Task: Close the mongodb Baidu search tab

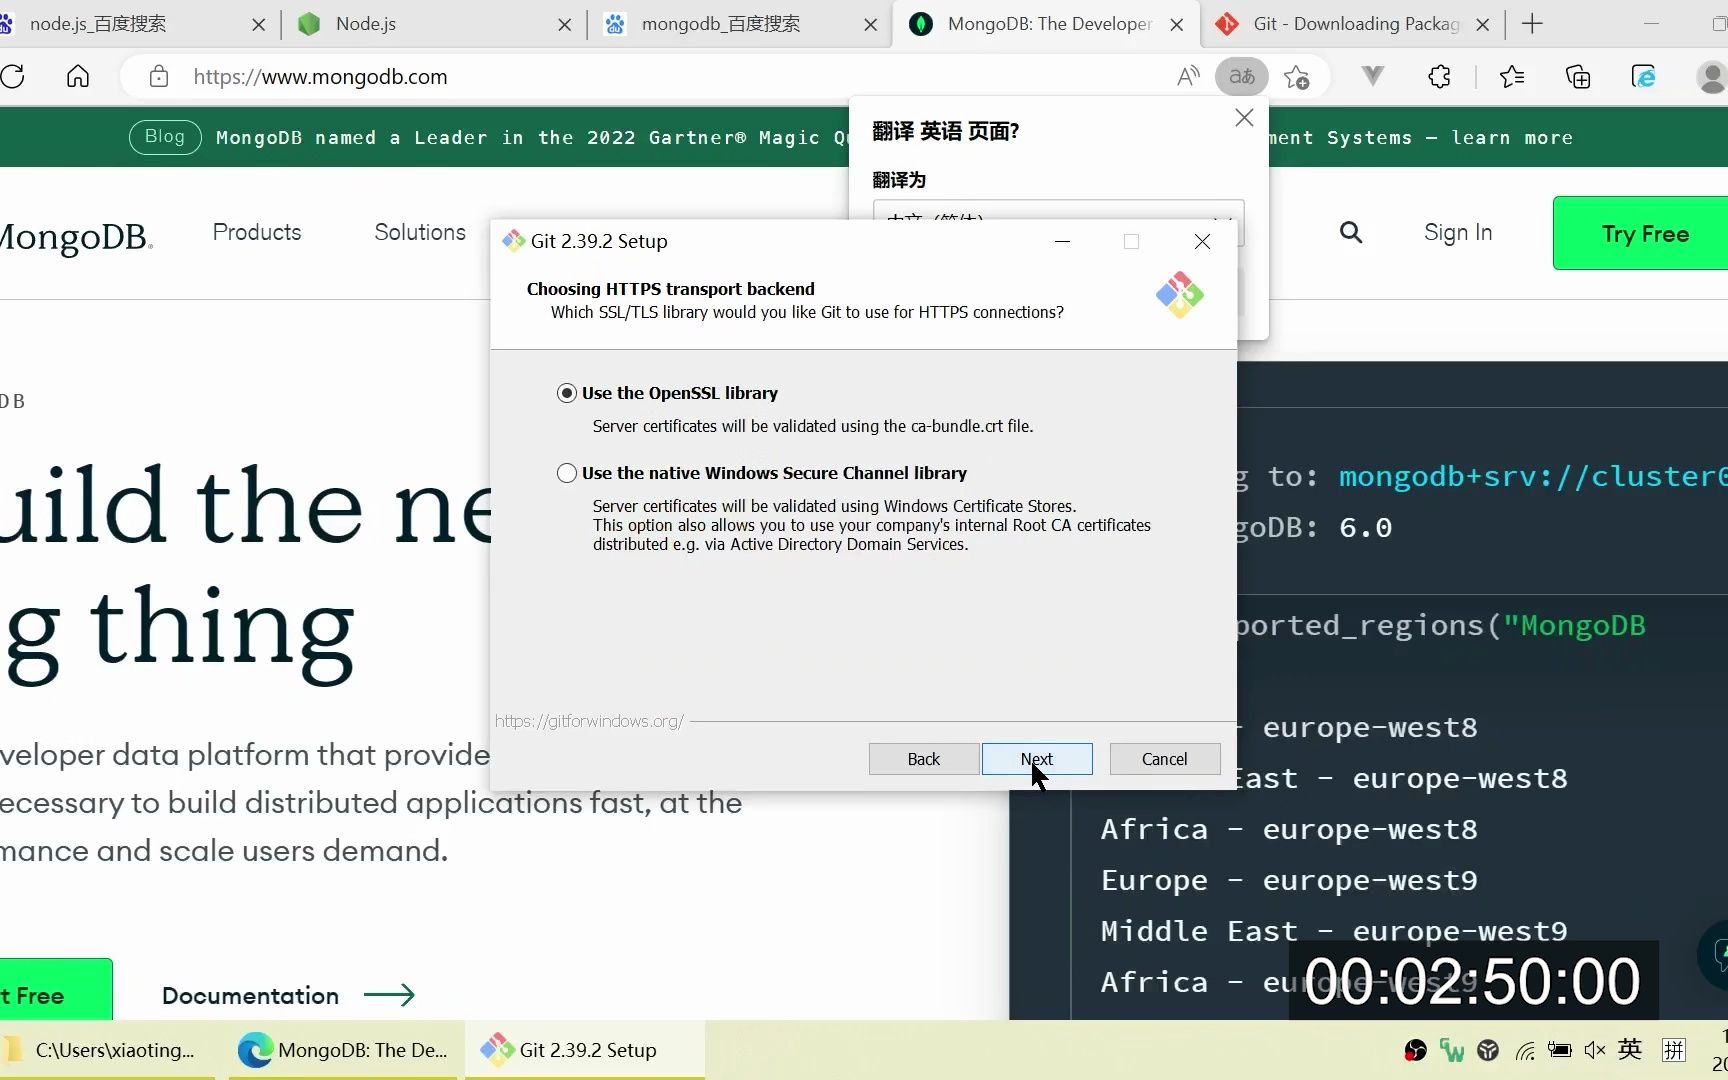Action: (x=871, y=25)
